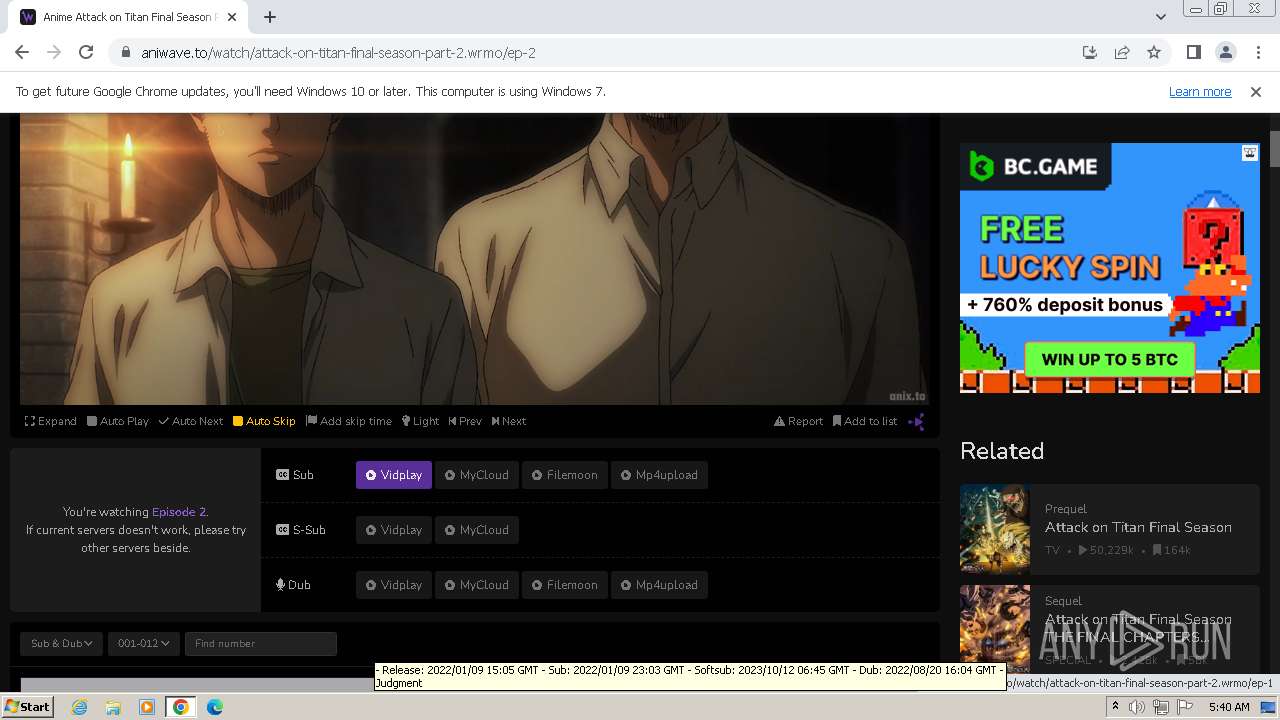Open the tab search dropdown
Viewport: 1280px width, 720px height.
point(1160,17)
